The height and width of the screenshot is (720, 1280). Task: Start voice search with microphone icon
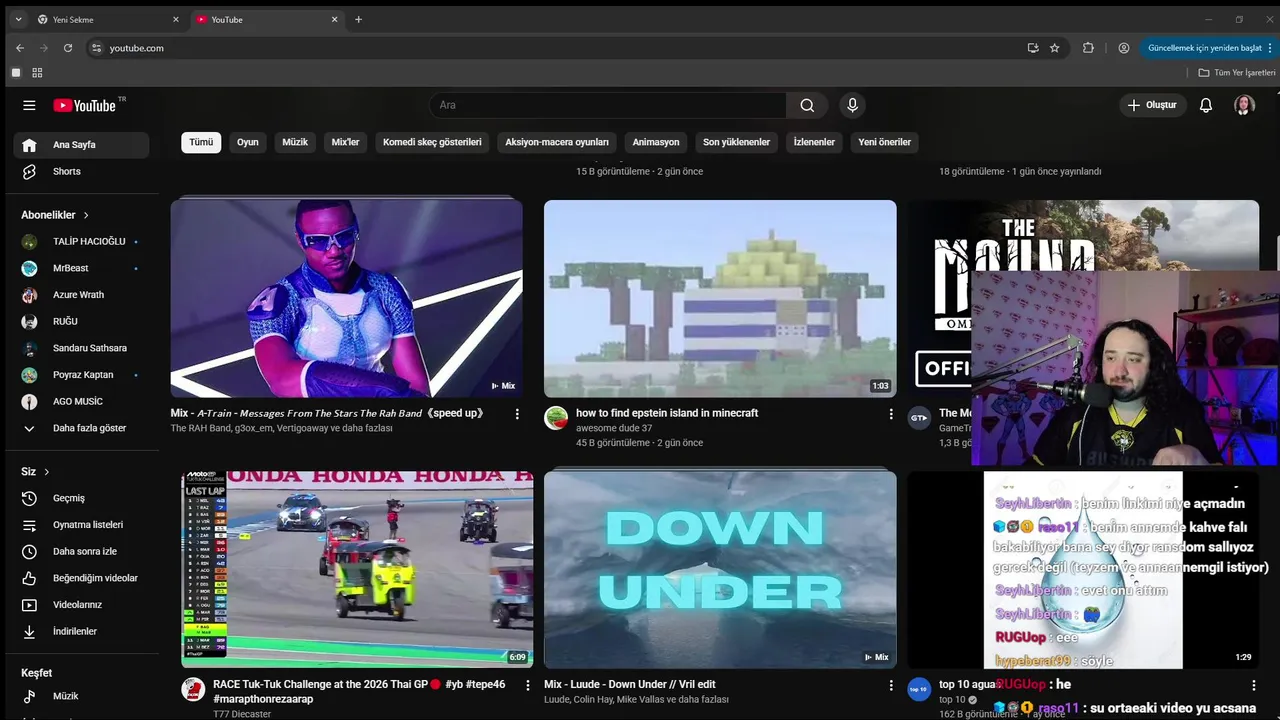tap(852, 105)
